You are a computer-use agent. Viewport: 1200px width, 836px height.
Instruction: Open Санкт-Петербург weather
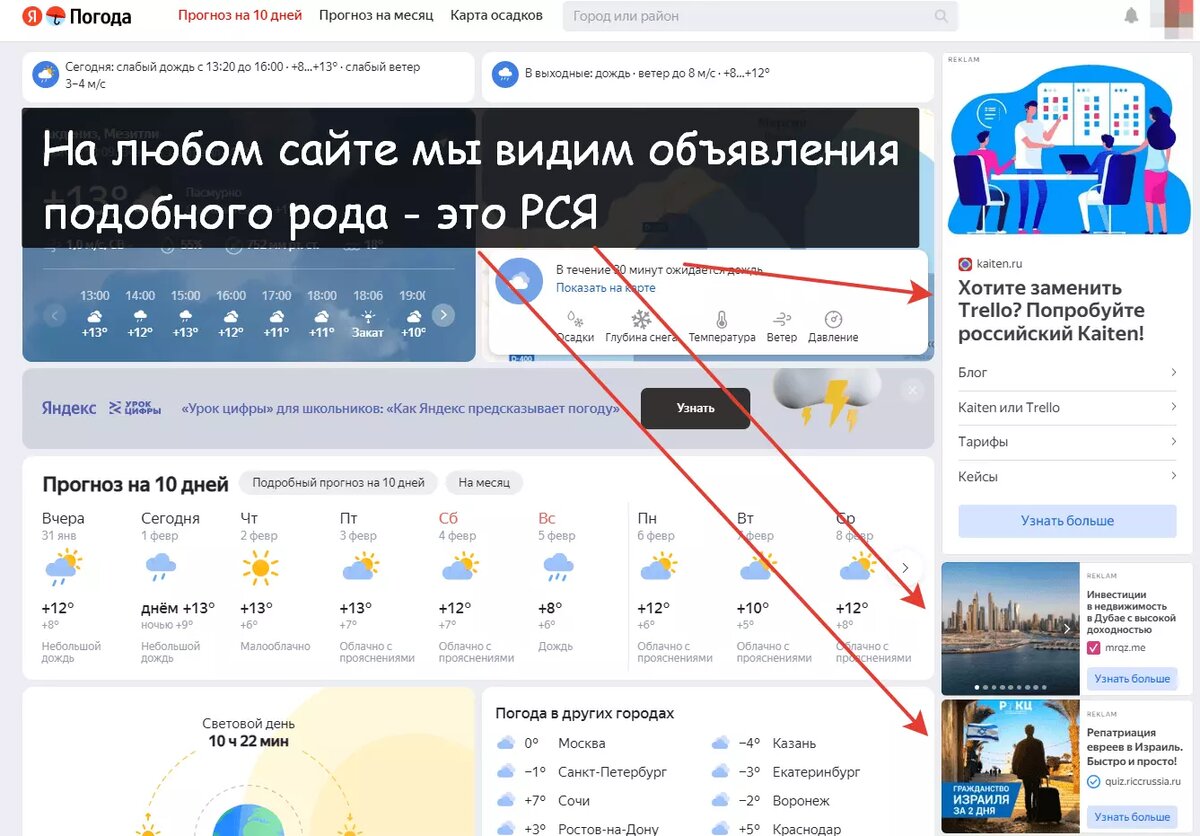pyautogui.click(x=612, y=772)
